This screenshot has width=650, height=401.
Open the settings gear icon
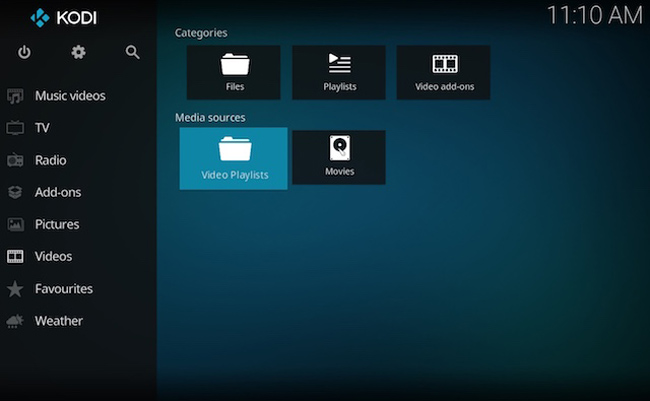(x=78, y=52)
